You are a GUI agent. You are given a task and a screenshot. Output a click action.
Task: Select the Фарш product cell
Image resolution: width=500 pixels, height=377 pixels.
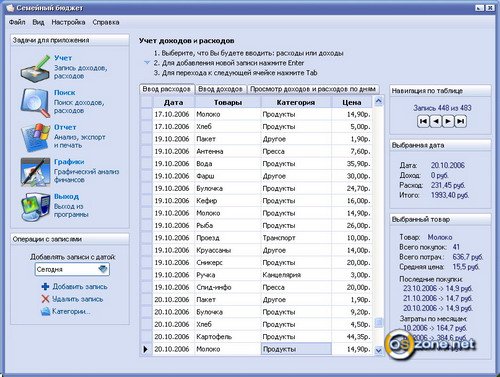[228, 176]
